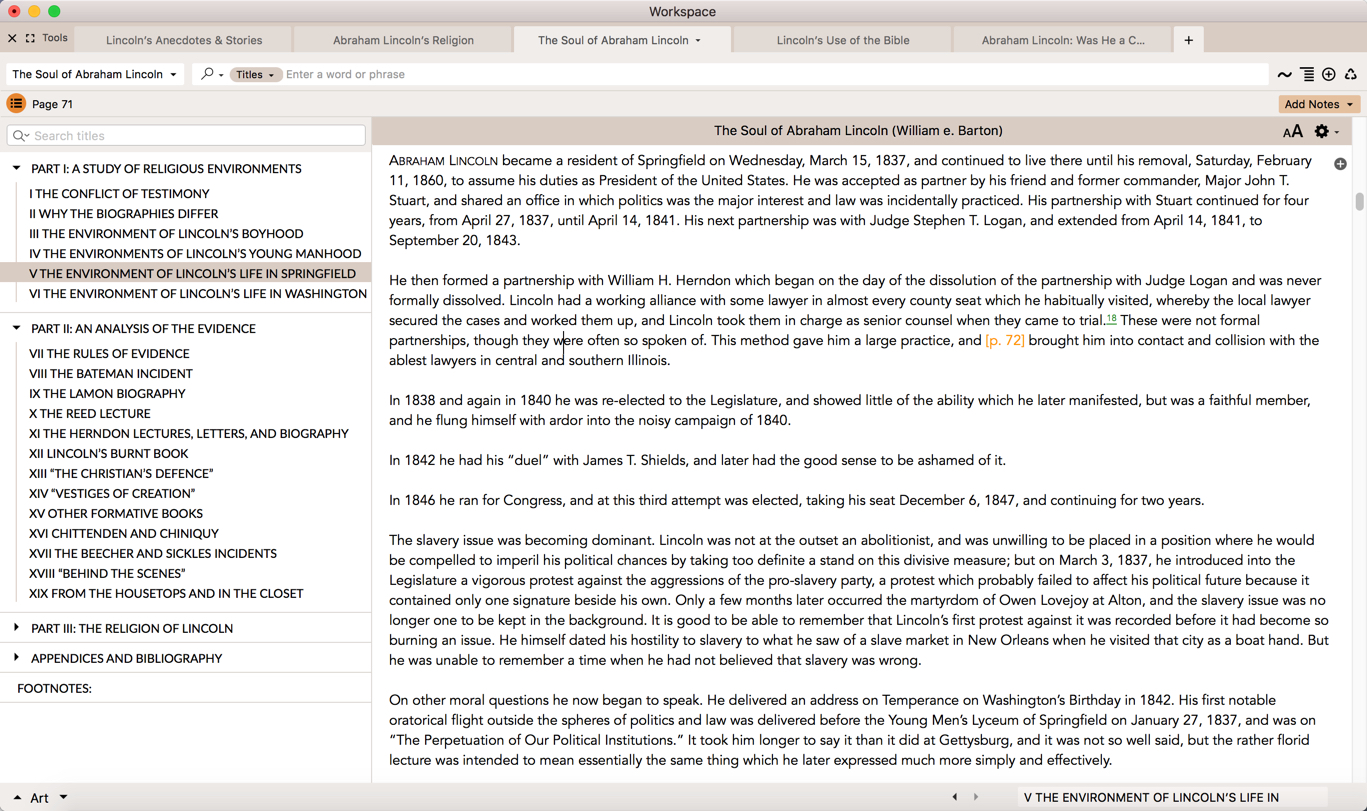Viewport: 1367px width, 811px height.
Task: Switch to Abraham Lincoln's Religion tab
Action: [x=403, y=40]
